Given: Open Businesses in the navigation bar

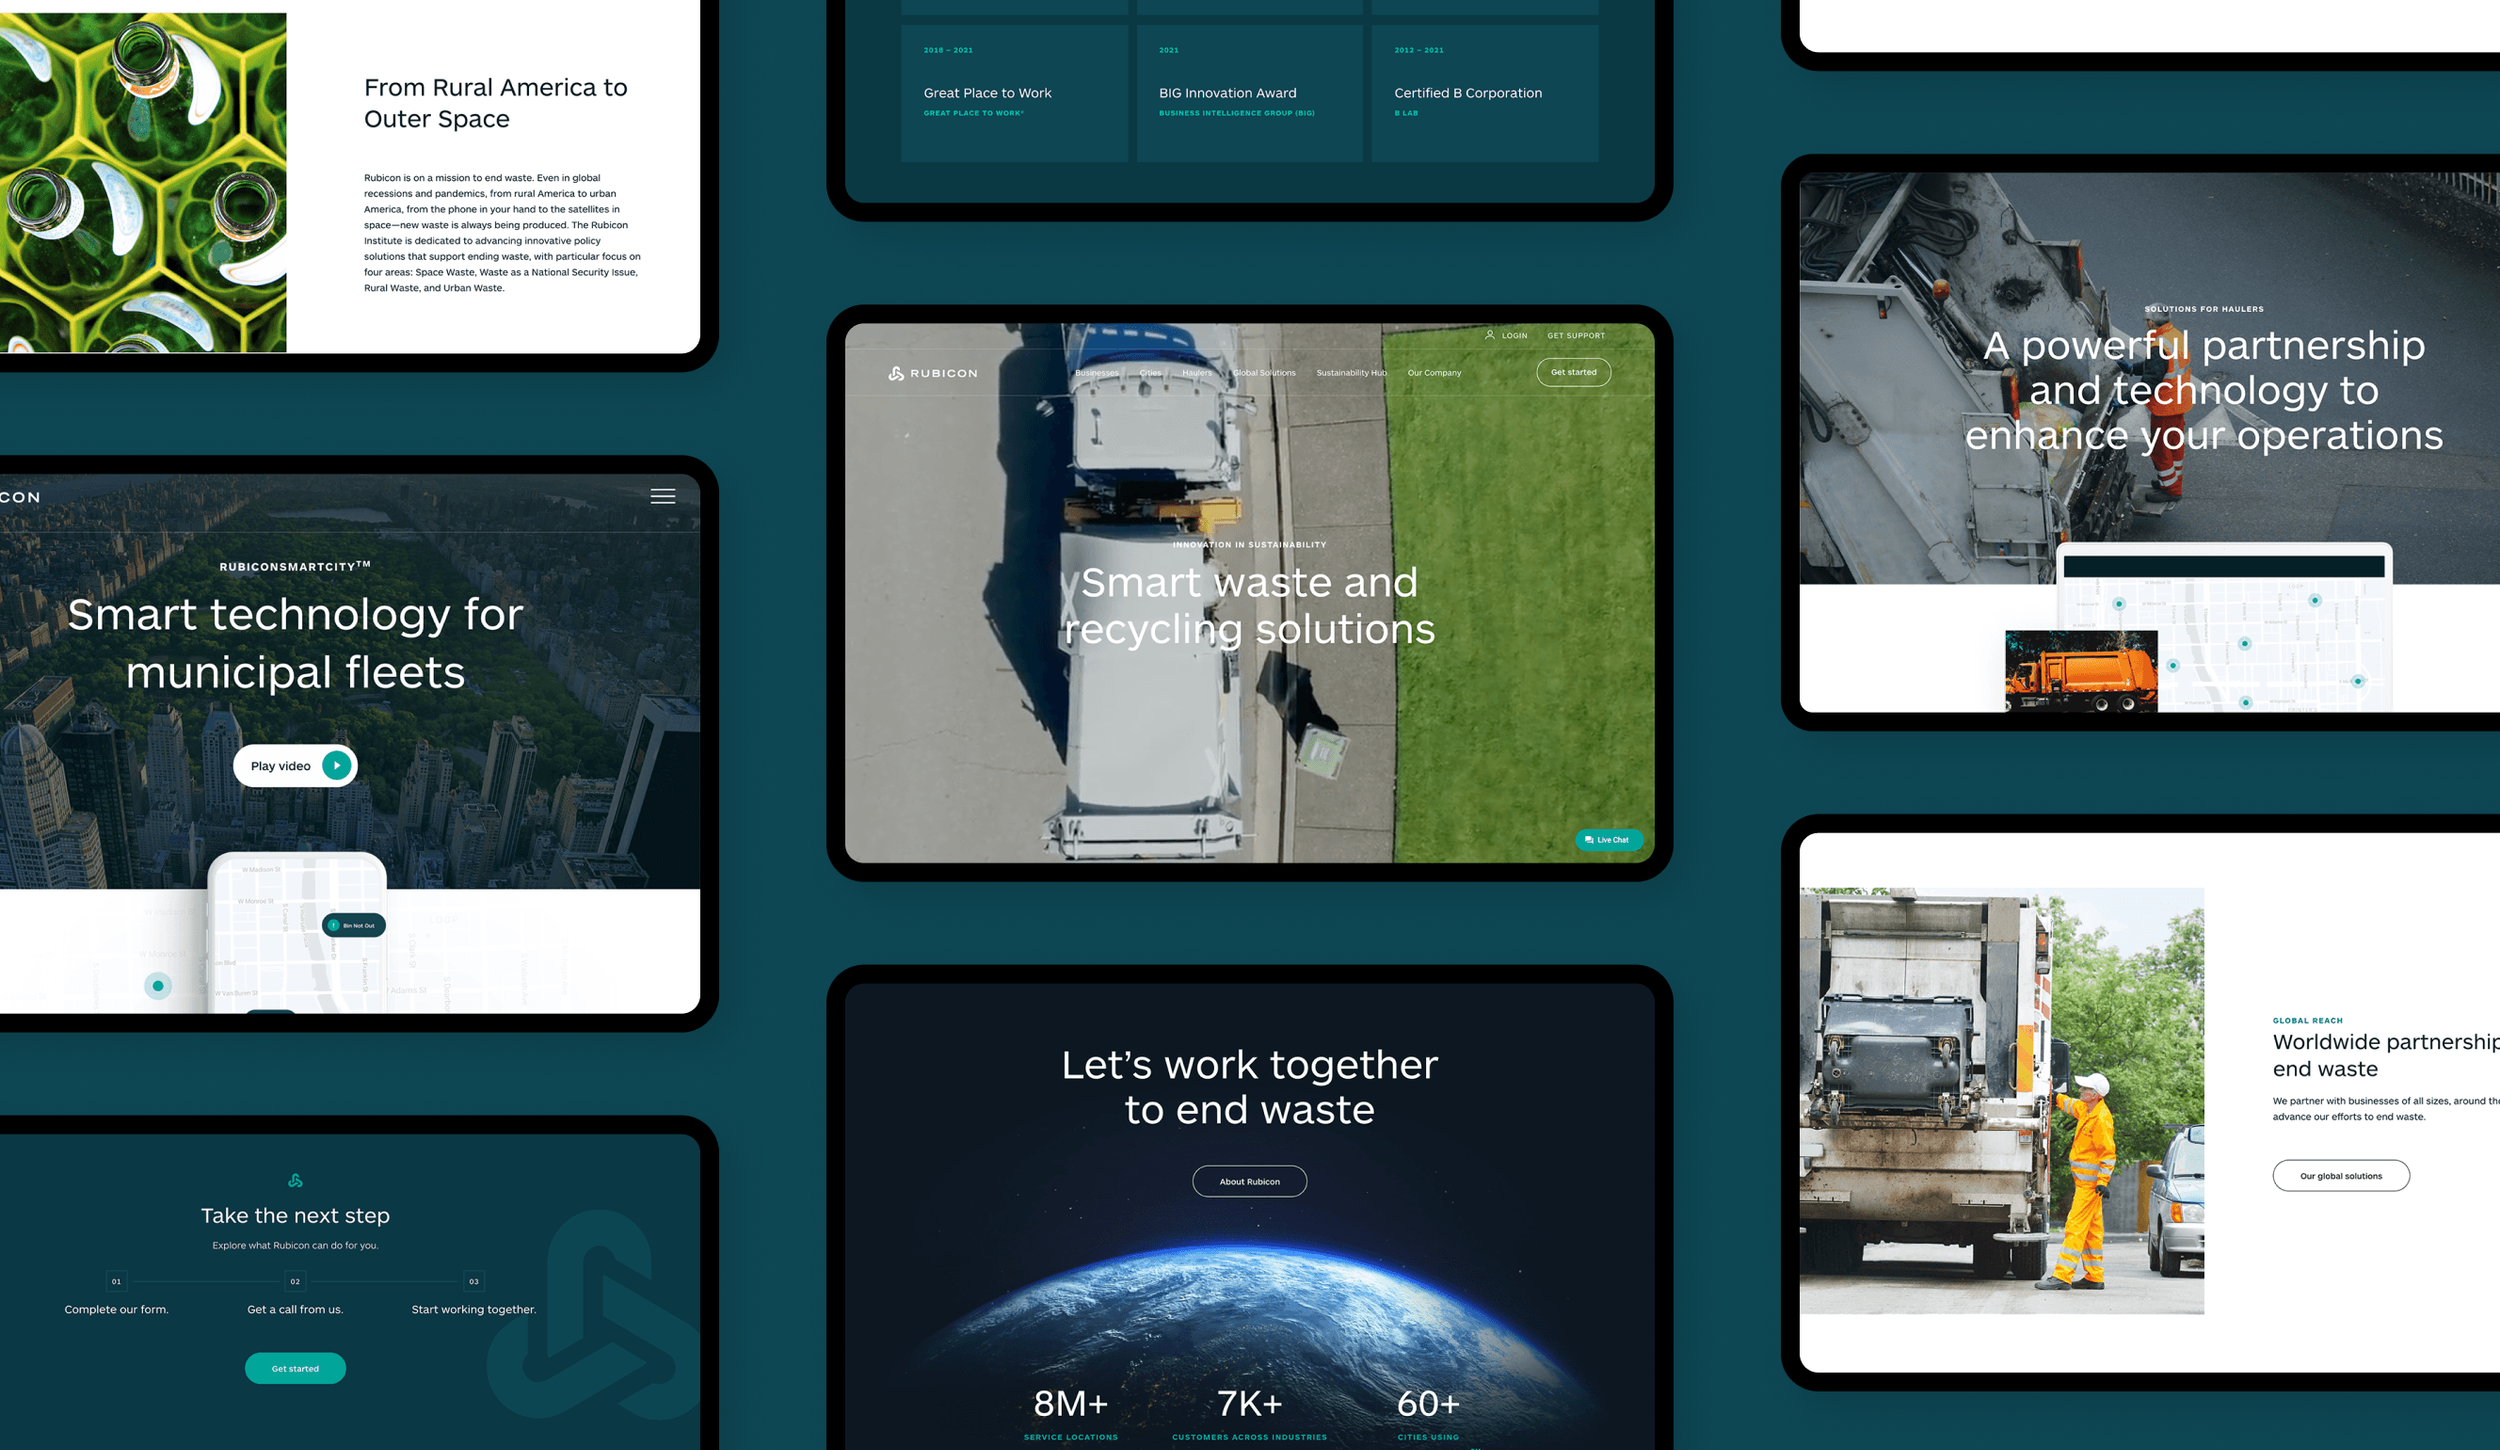Looking at the screenshot, I should [1097, 373].
